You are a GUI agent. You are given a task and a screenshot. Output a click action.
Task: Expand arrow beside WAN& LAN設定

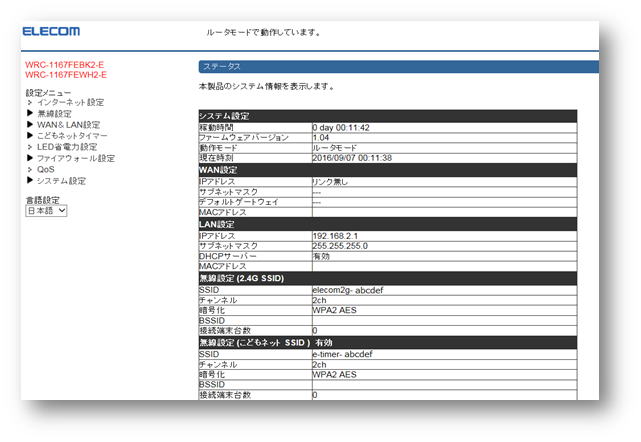click(30, 124)
